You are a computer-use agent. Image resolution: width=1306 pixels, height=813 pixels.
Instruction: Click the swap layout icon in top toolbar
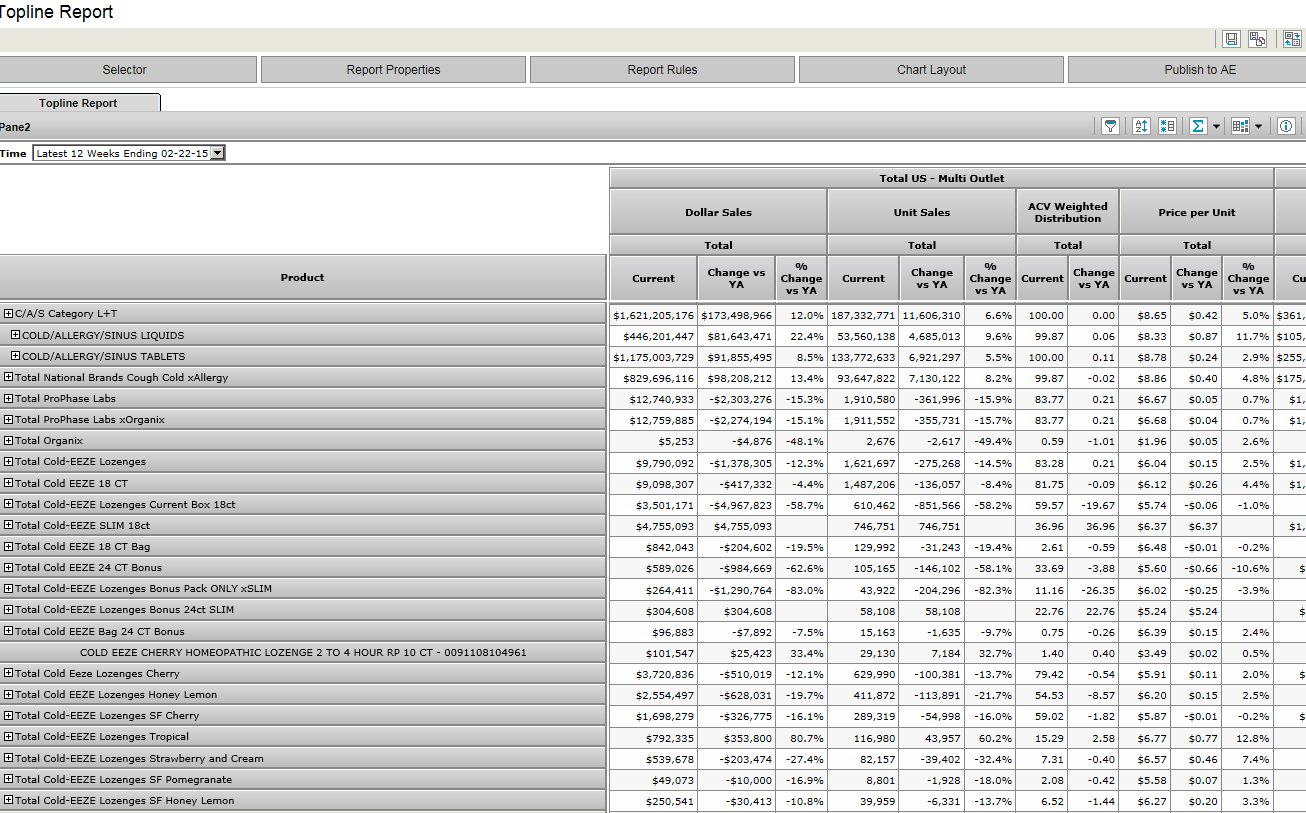[x=1292, y=39]
